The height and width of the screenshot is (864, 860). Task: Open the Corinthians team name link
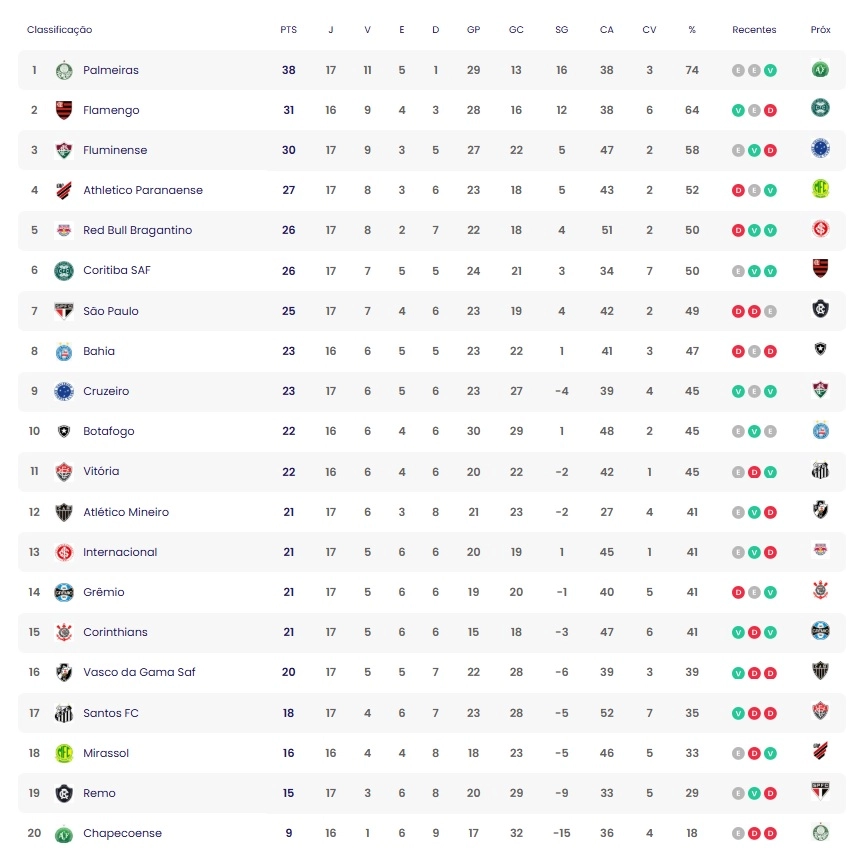115,632
